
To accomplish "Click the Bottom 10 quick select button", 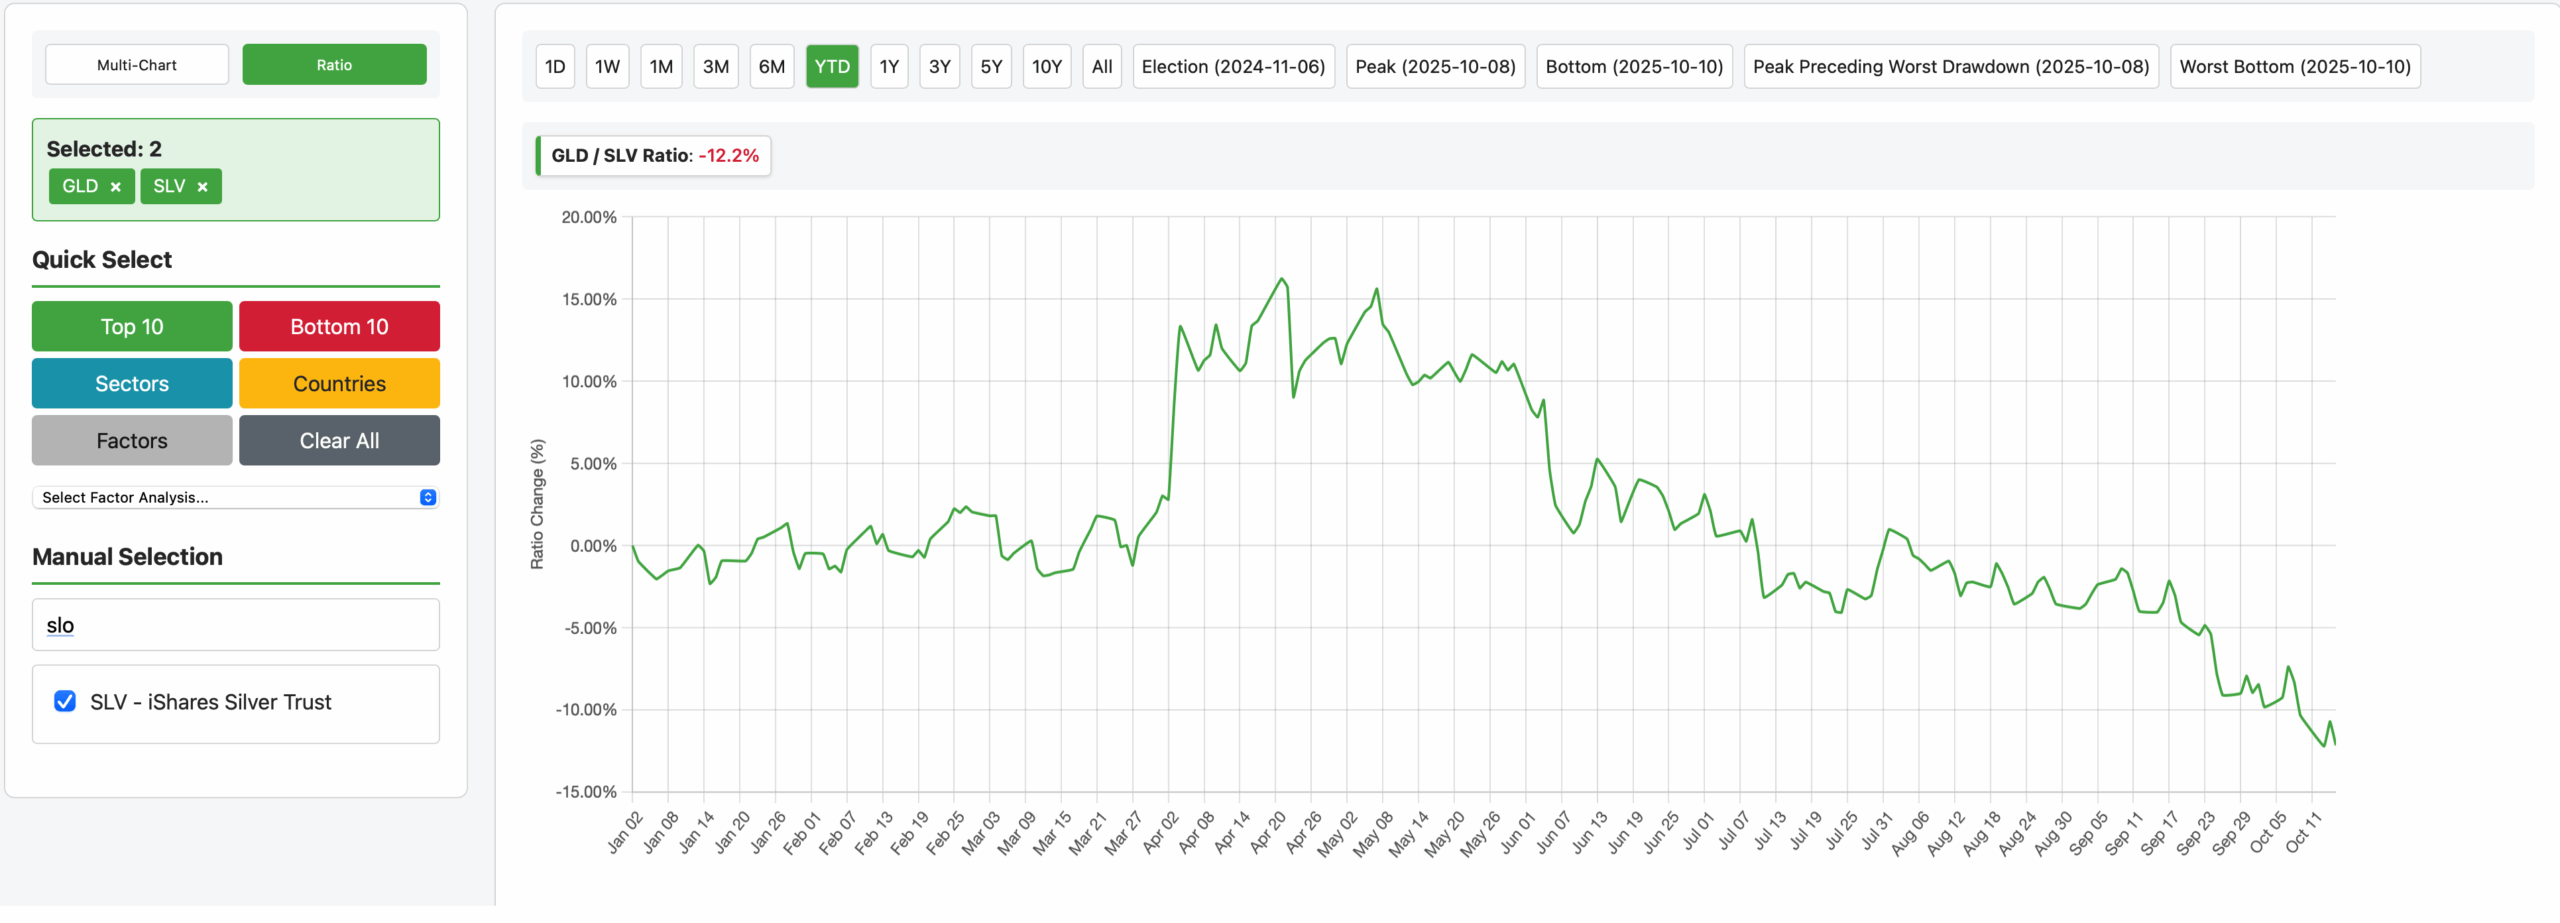I will (x=339, y=327).
